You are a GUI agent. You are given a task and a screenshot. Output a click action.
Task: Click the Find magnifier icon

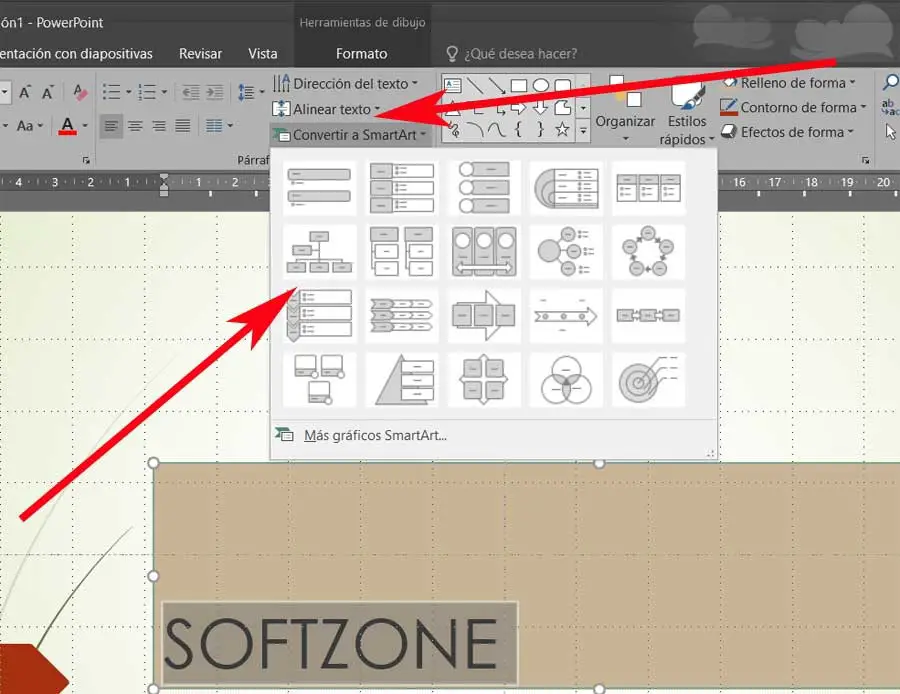coord(890,83)
